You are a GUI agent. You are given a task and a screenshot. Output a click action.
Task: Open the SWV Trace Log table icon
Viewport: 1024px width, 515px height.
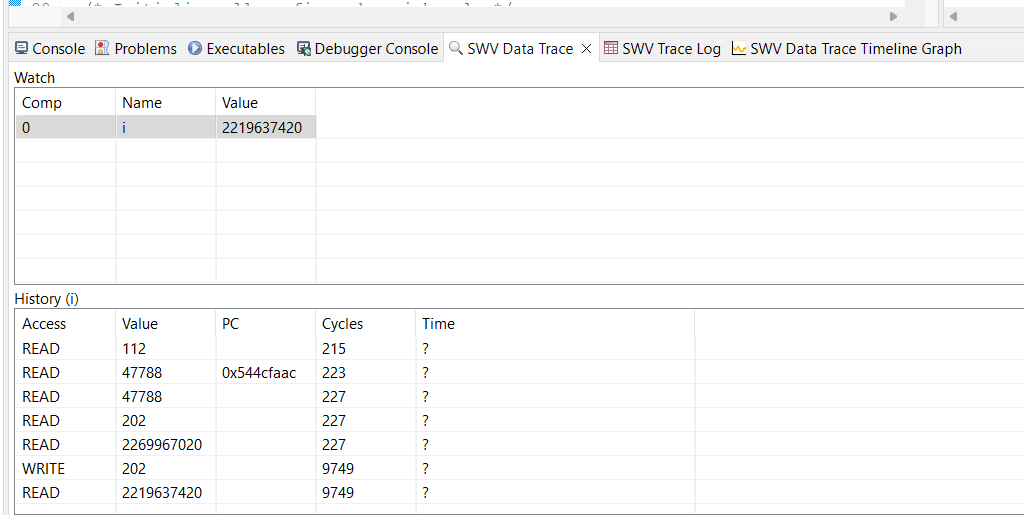point(611,48)
